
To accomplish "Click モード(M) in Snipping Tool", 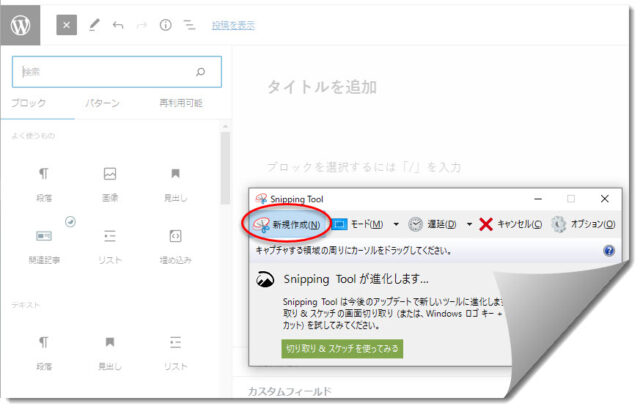I will coord(358,224).
